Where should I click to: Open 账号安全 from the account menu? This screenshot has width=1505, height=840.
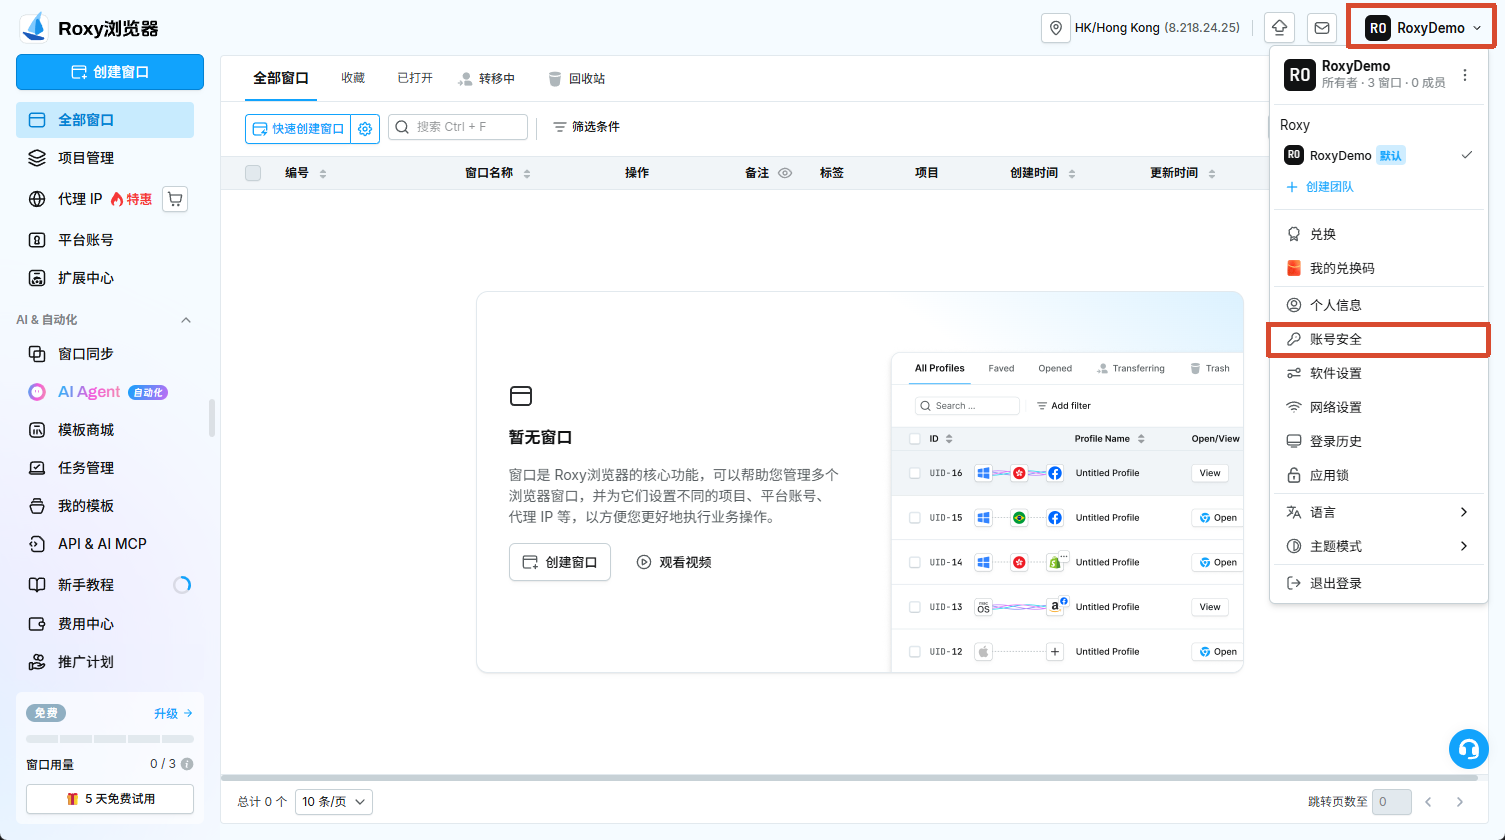click(x=1378, y=339)
